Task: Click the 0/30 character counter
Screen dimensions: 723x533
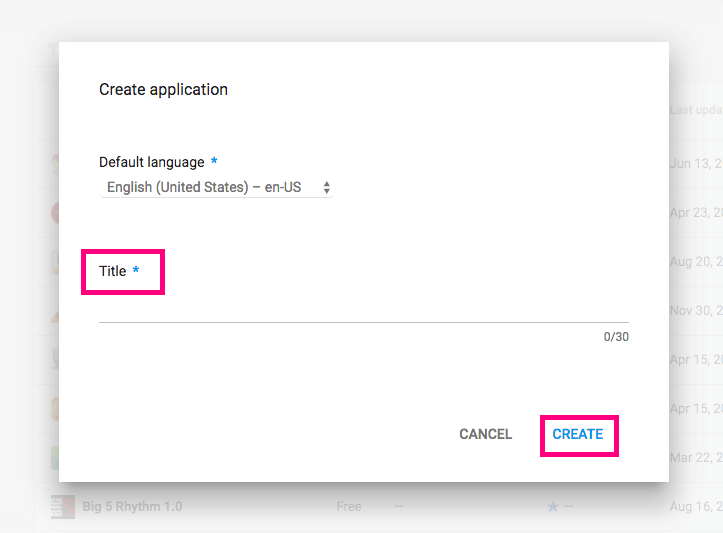Action: 616,337
